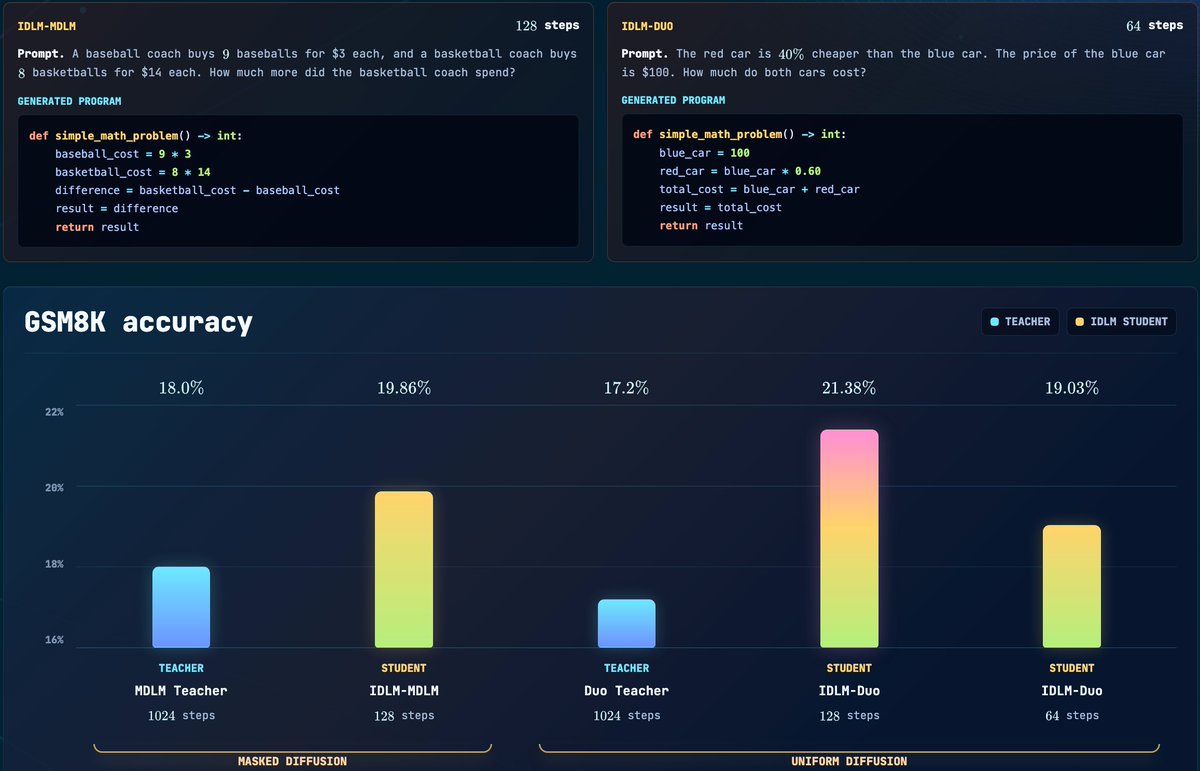1200x771 pixels.
Task: Click the 20% y-axis tick label
Action: click(x=55, y=488)
